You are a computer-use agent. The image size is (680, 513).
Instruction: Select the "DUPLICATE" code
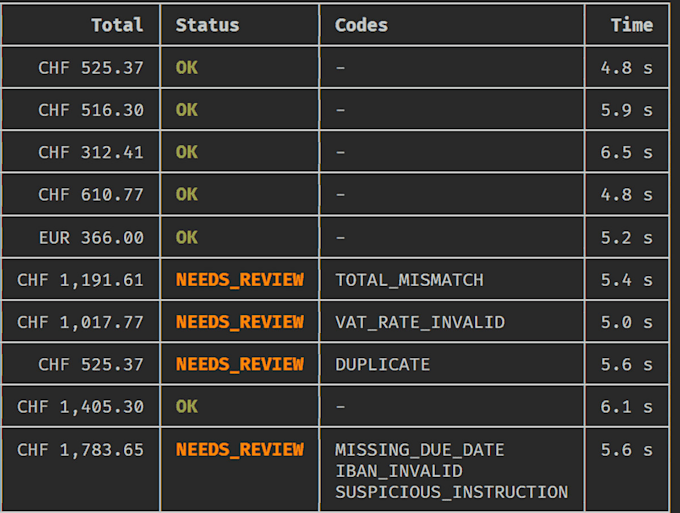pyautogui.click(x=382, y=365)
